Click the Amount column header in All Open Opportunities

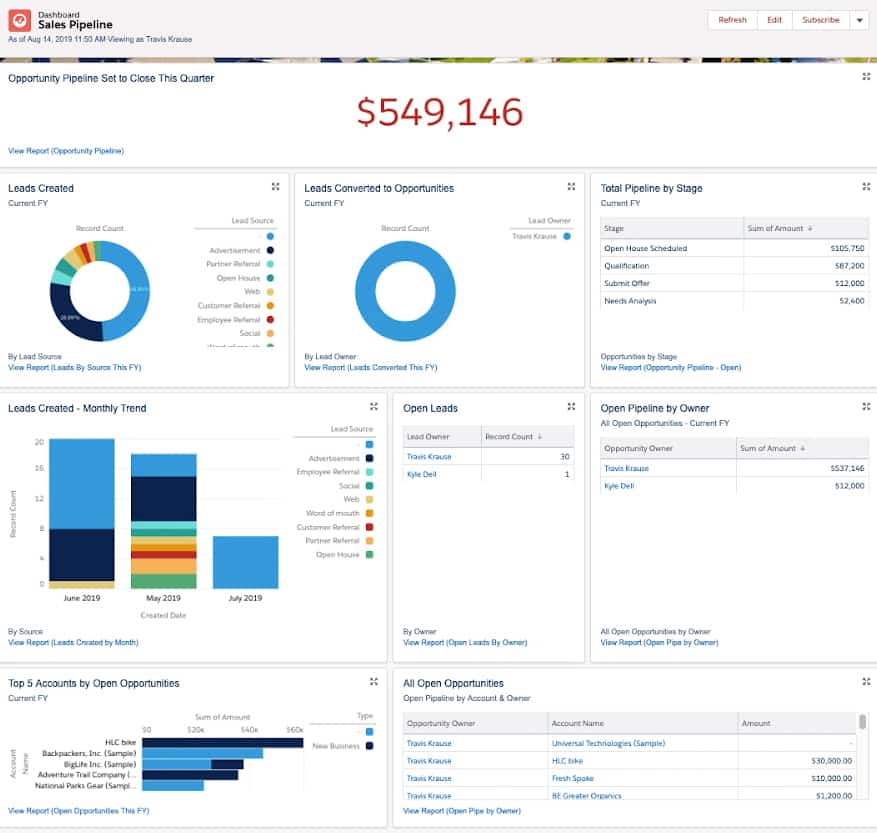click(796, 723)
